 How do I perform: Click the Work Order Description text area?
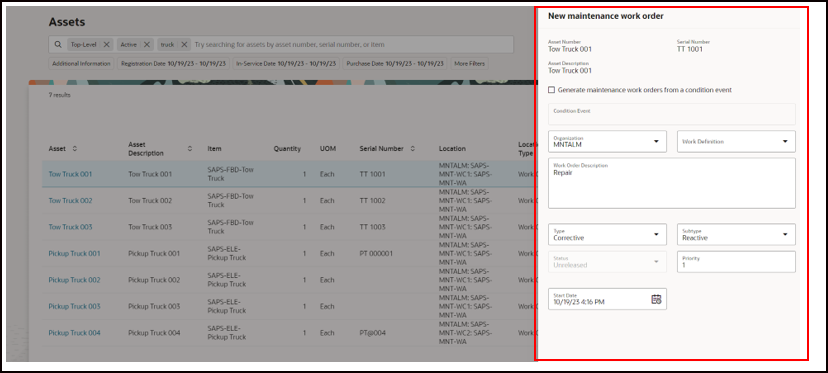[672, 183]
